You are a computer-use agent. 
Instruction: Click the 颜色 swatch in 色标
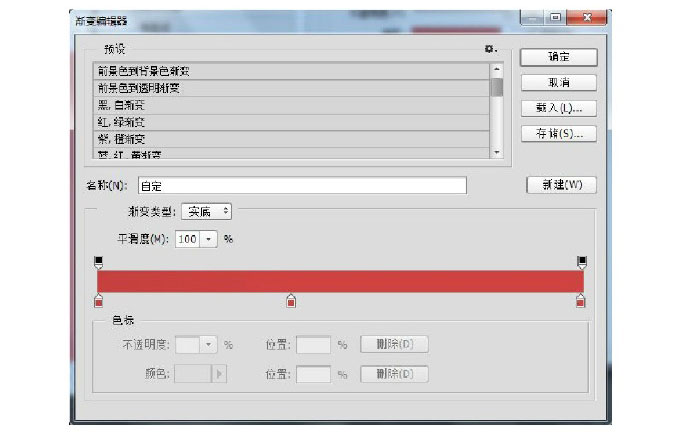[x=193, y=374]
